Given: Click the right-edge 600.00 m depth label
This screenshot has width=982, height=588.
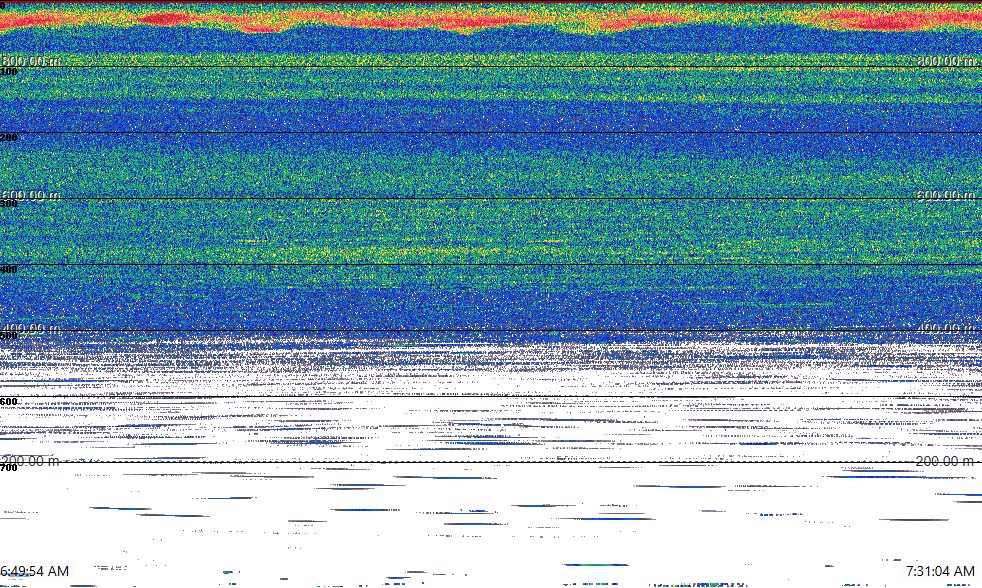Looking at the screenshot, I should coord(944,195).
